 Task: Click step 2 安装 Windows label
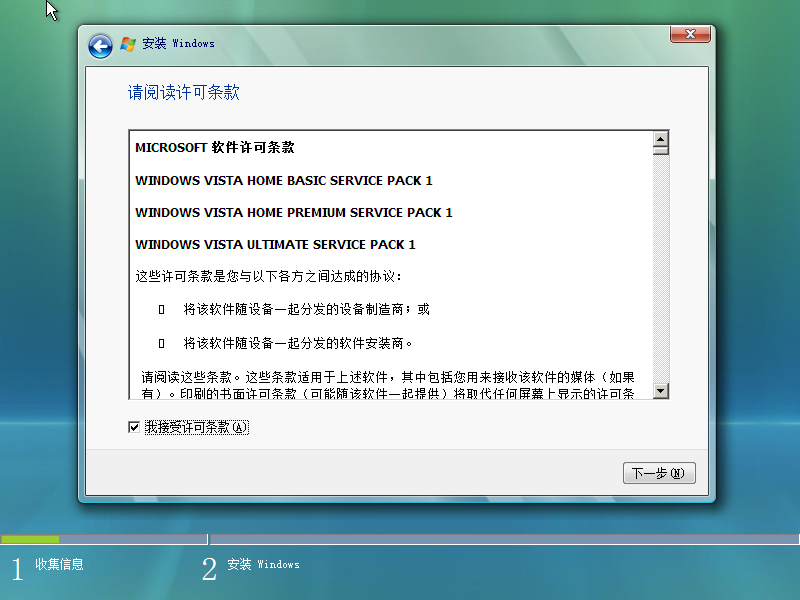pyautogui.click(x=263, y=564)
